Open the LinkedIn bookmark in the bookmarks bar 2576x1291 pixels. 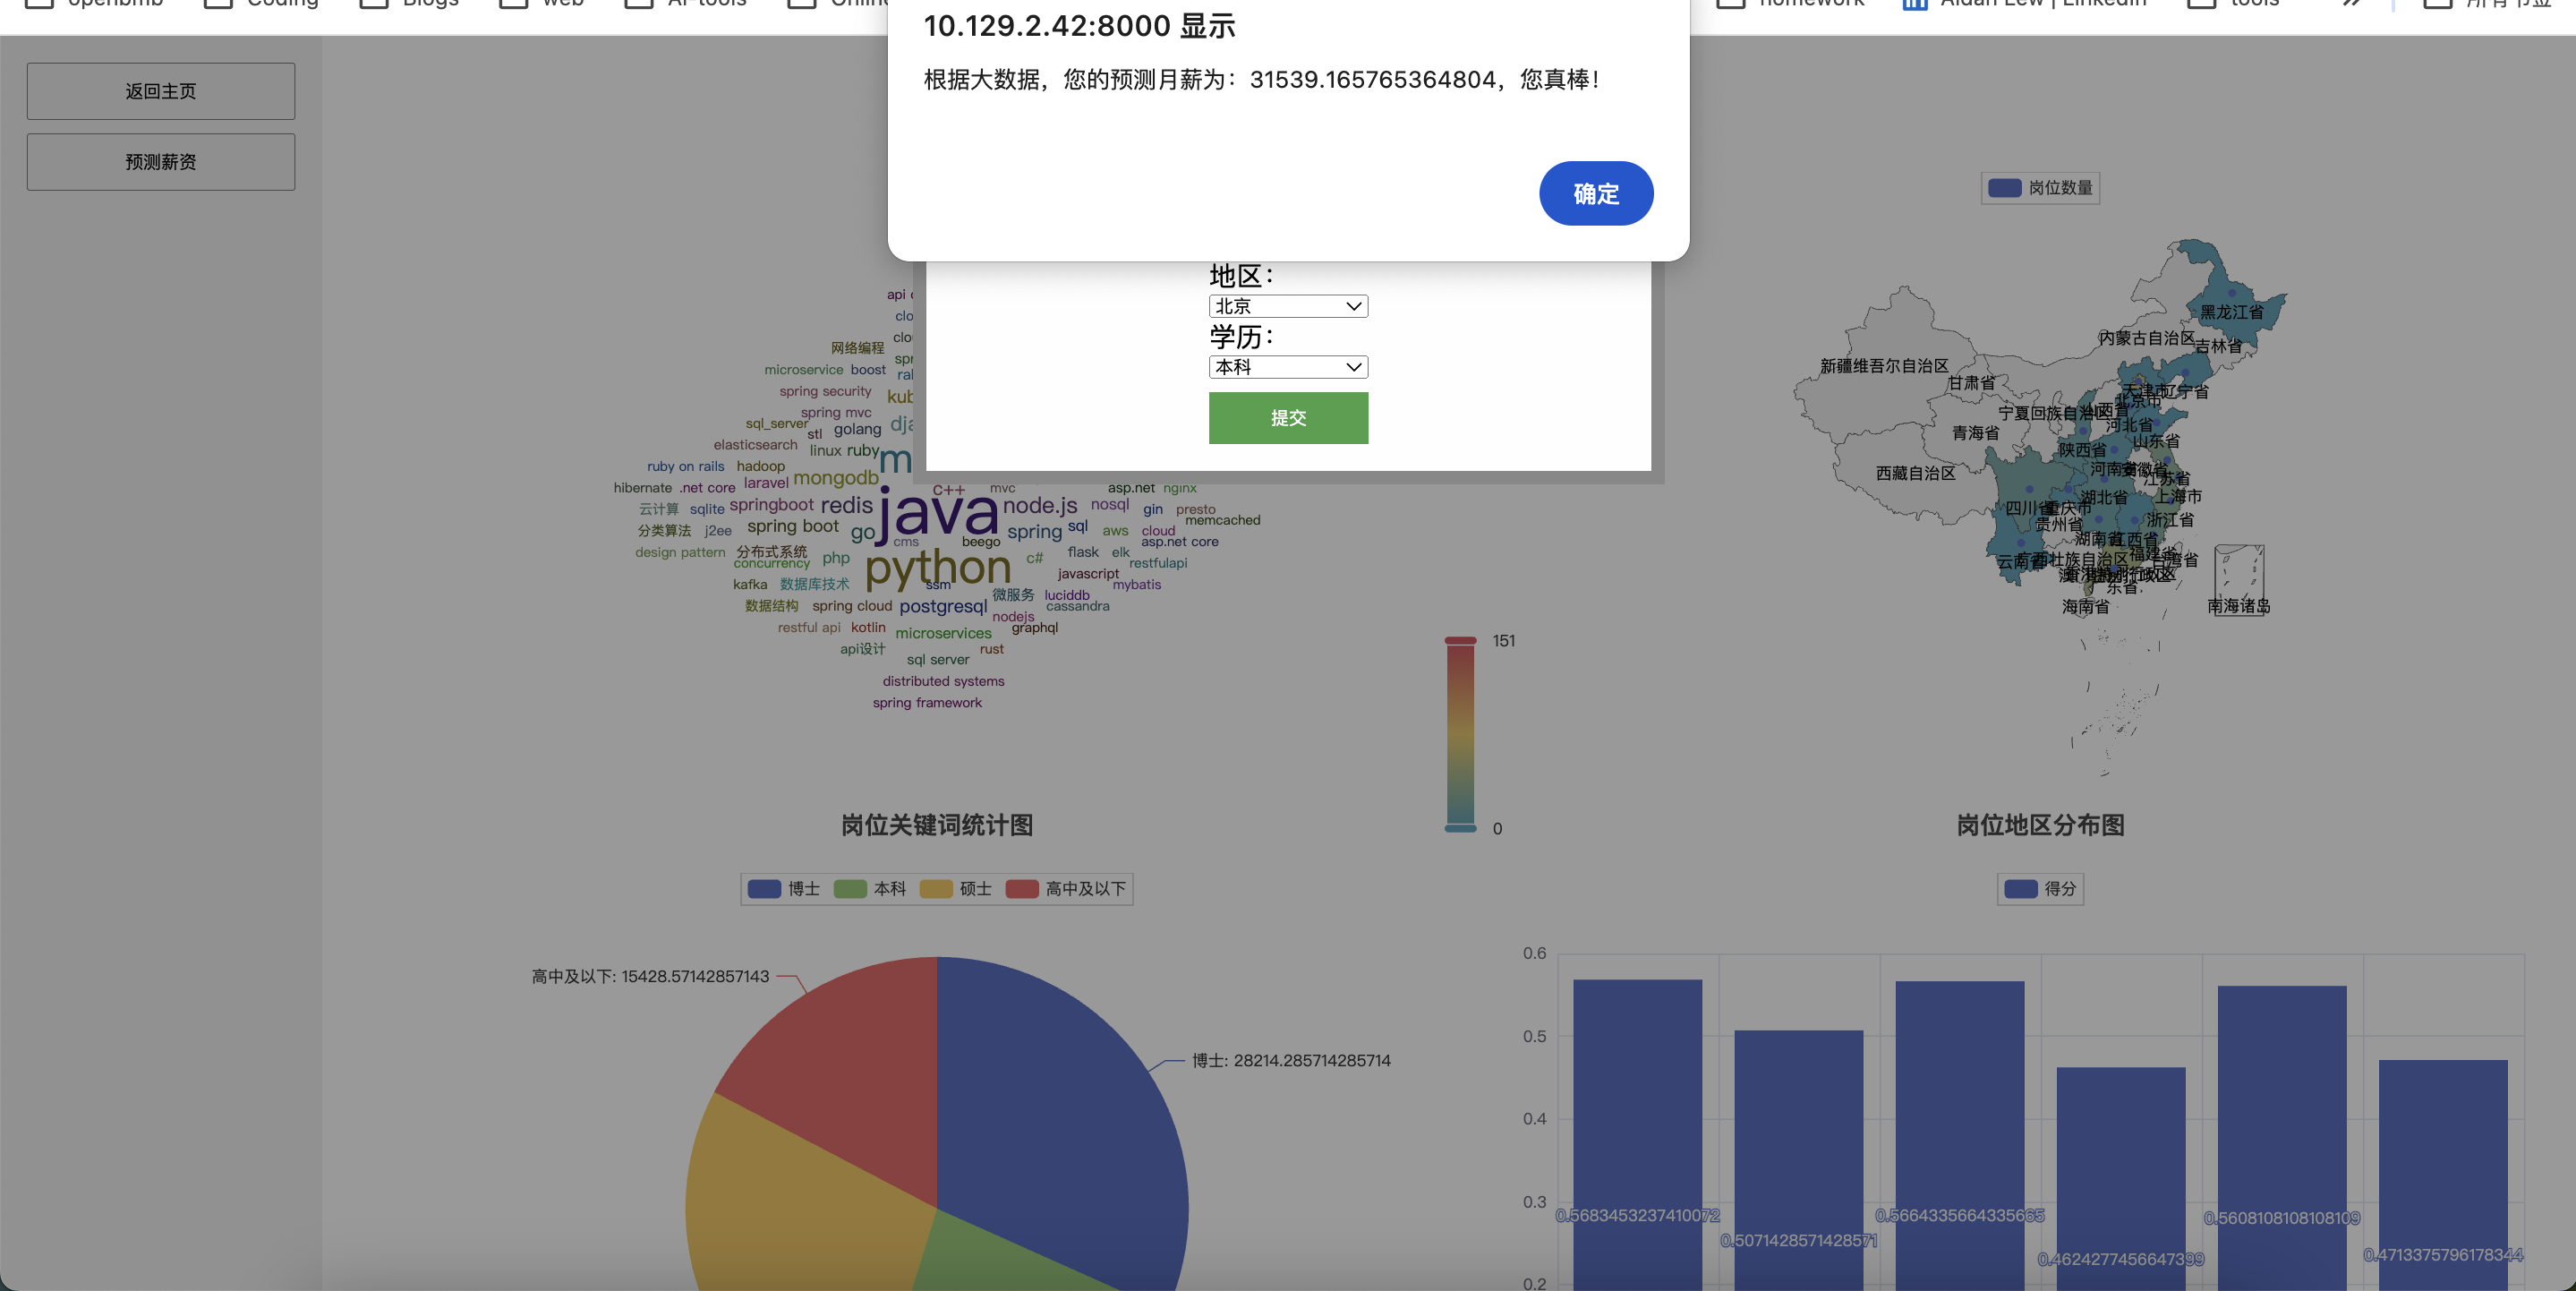(2025, 3)
